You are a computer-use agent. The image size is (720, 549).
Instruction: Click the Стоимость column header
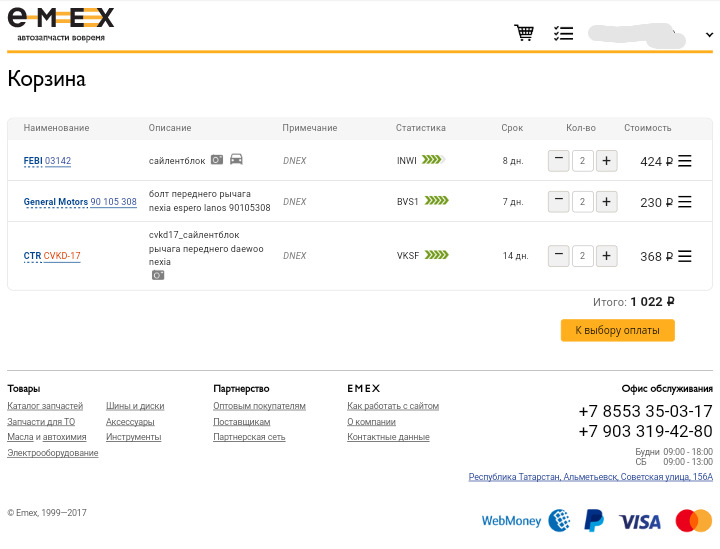[647, 128]
